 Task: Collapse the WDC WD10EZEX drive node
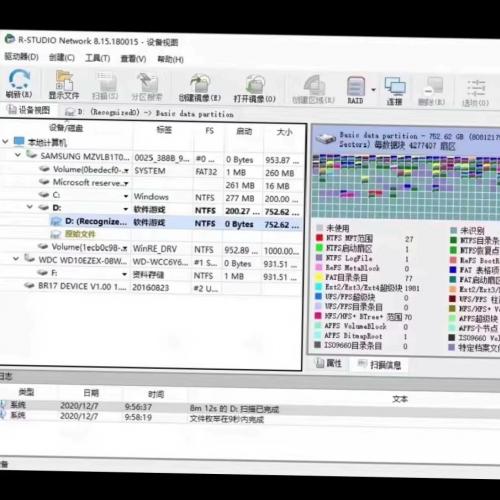click(16, 258)
